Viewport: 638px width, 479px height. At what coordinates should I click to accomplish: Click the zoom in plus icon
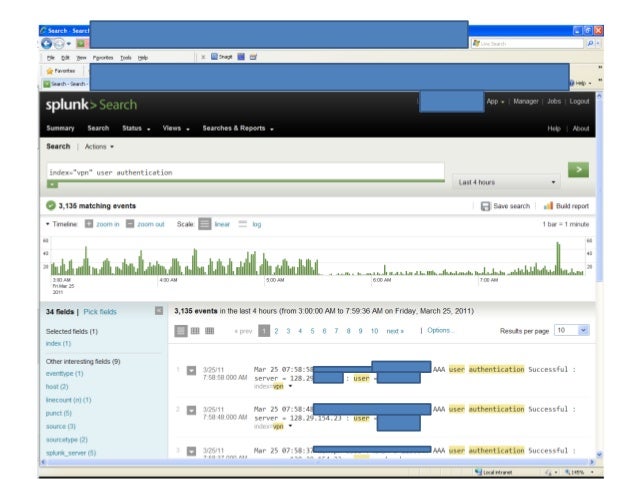(x=89, y=224)
